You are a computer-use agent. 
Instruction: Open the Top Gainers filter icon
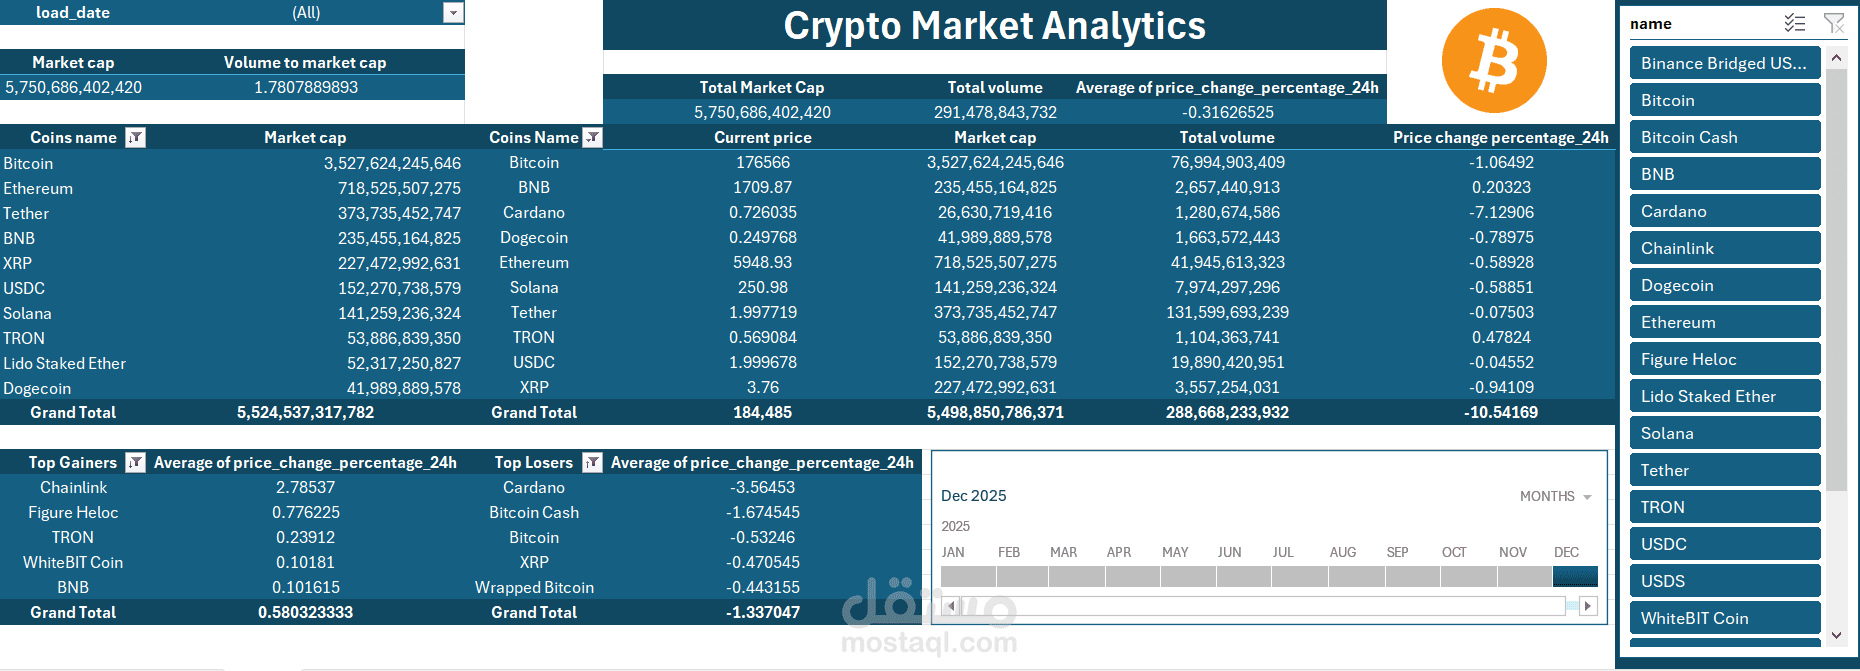click(x=137, y=462)
